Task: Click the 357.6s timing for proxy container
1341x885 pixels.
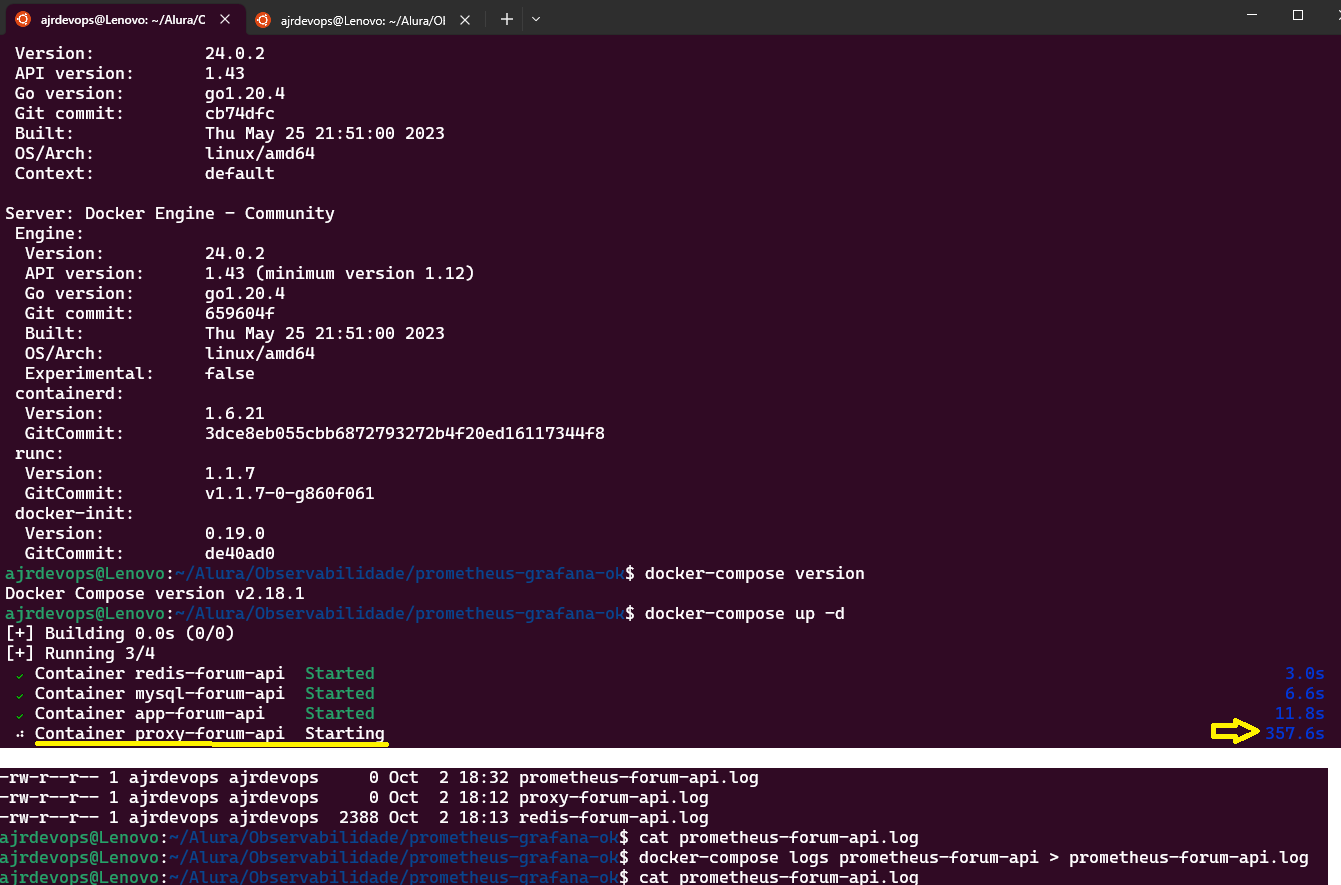Action: (1294, 733)
